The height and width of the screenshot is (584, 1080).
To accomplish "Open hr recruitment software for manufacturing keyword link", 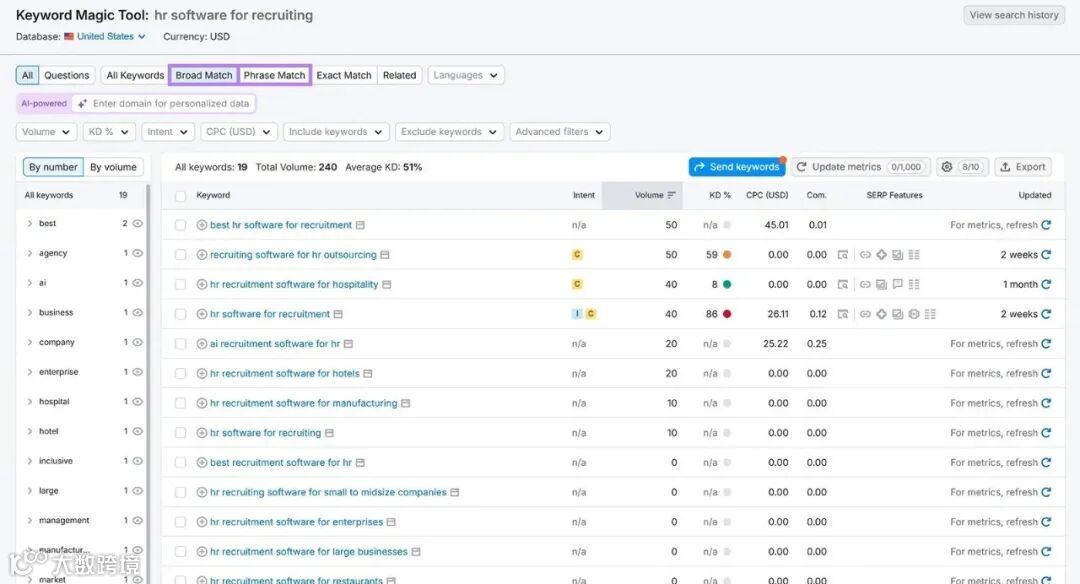I will point(304,403).
